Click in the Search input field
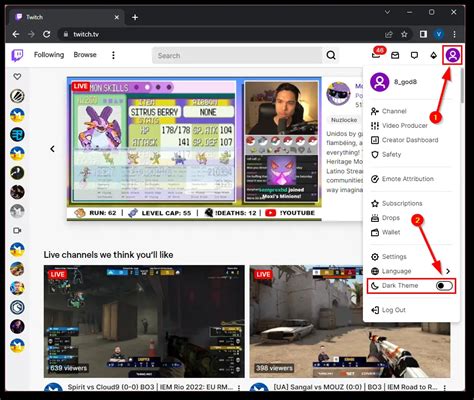 coord(237,55)
